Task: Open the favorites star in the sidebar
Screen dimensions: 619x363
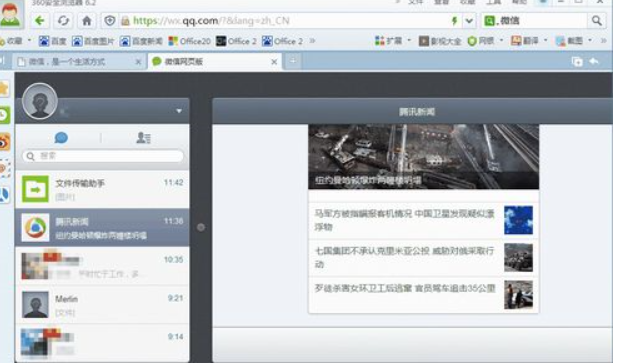Action: [x=4, y=89]
